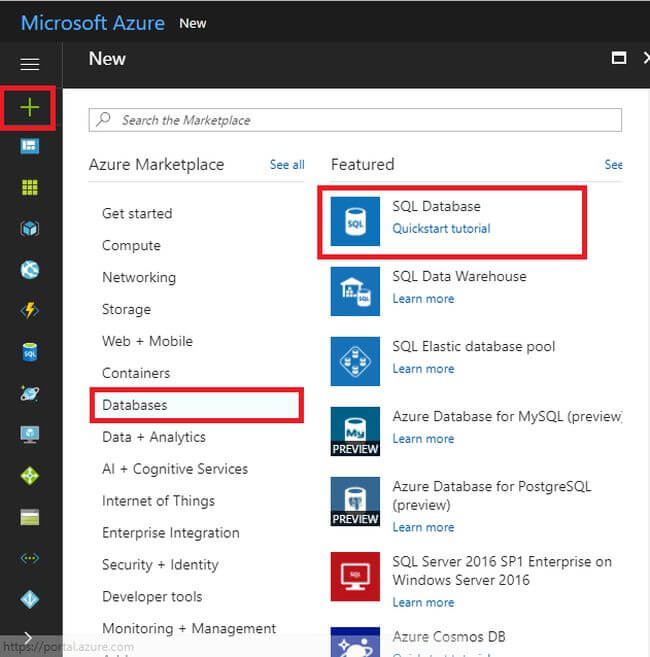
Task: Click See all next to Azure Marketplace
Action: 287,165
